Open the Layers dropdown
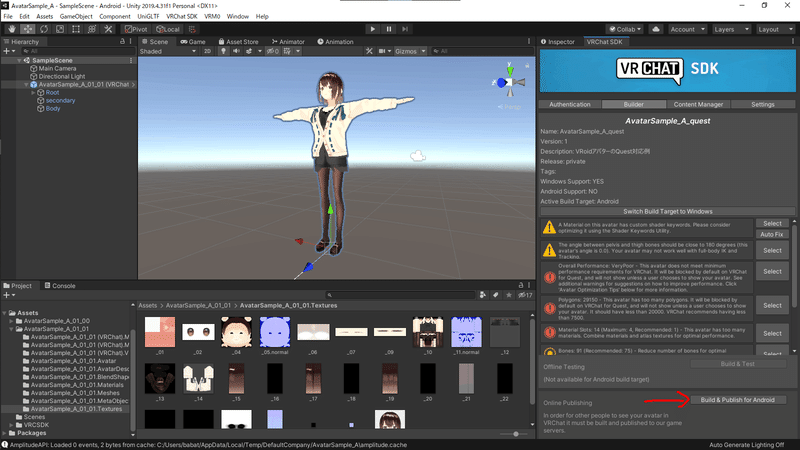 pos(731,29)
